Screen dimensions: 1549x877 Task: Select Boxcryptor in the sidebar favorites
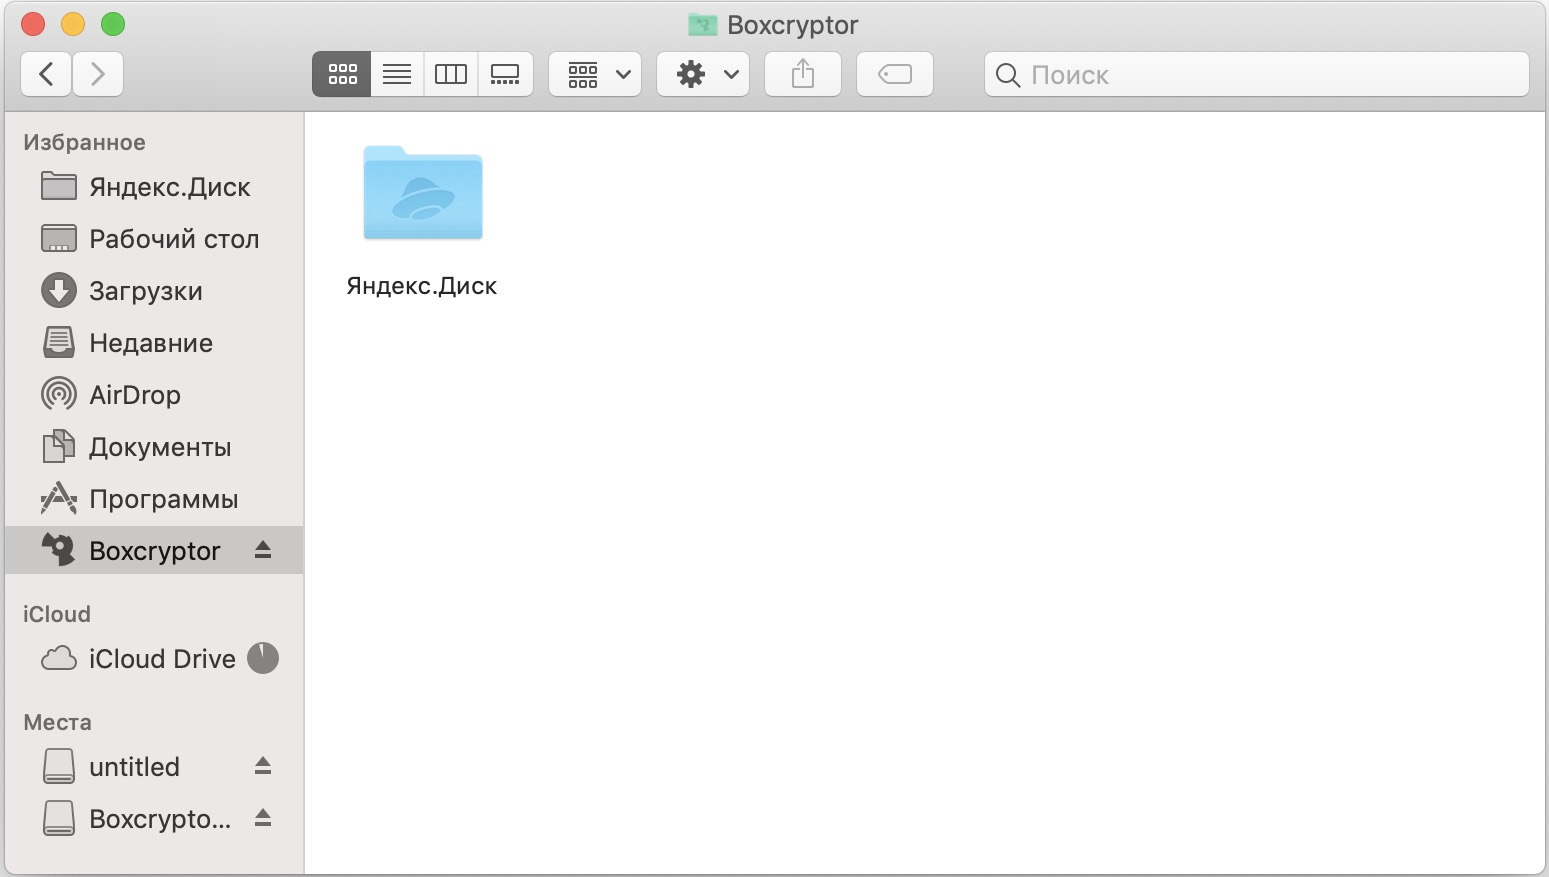154,550
